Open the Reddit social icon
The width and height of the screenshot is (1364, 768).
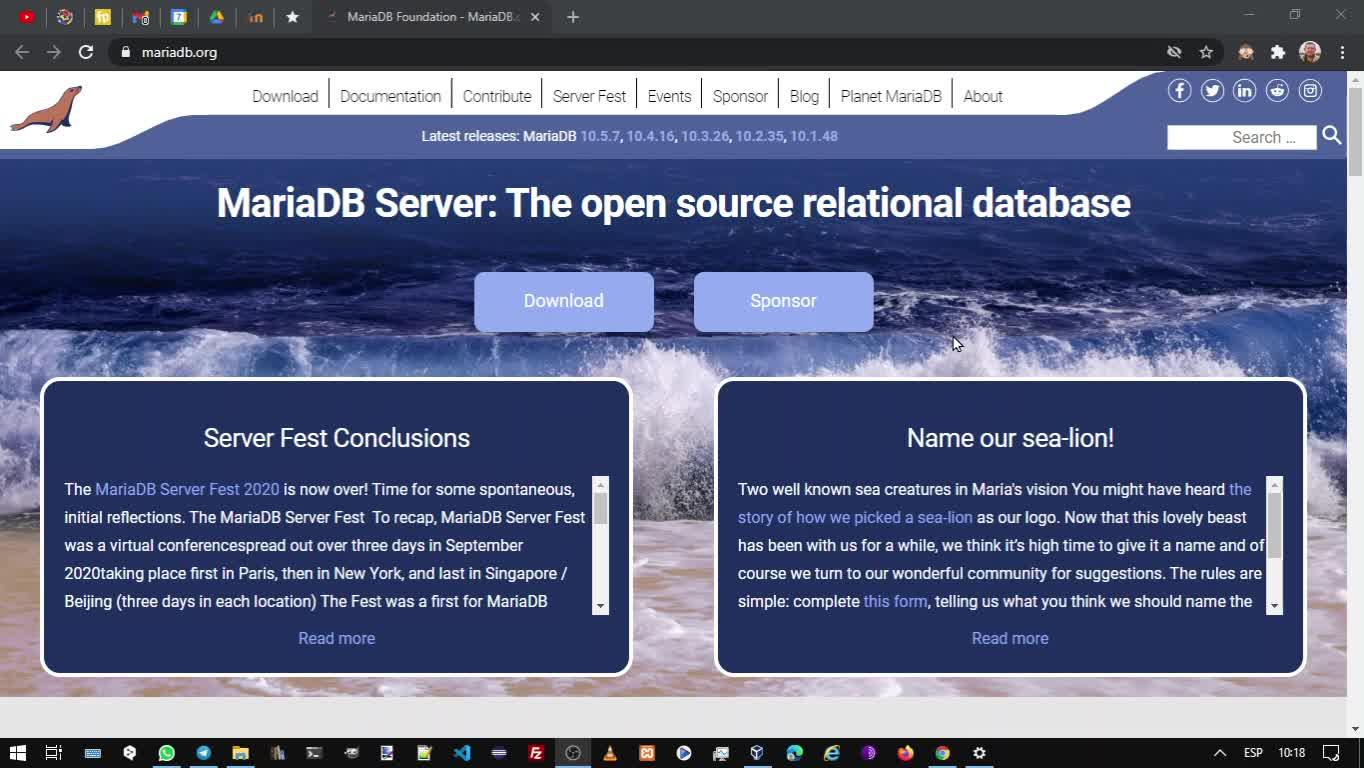[x=1277, y=91]
